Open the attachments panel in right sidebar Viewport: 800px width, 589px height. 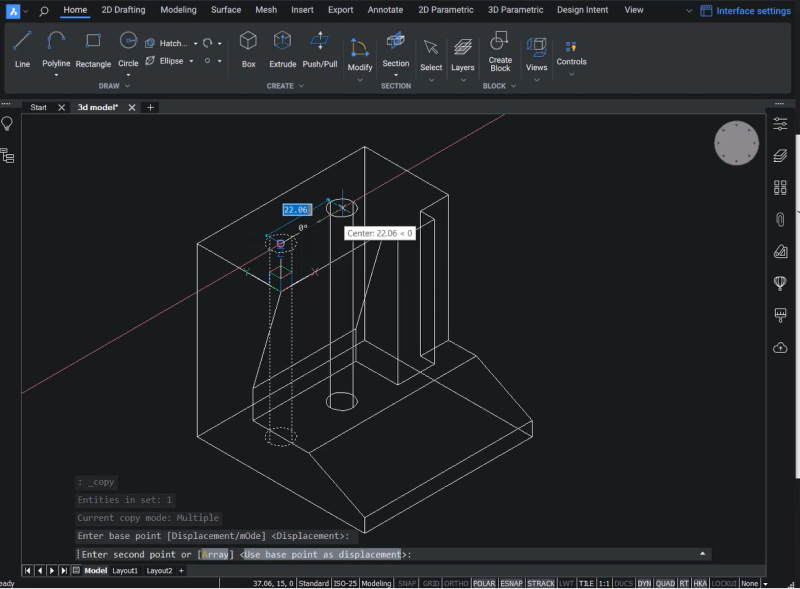click(x=779, y=219)
